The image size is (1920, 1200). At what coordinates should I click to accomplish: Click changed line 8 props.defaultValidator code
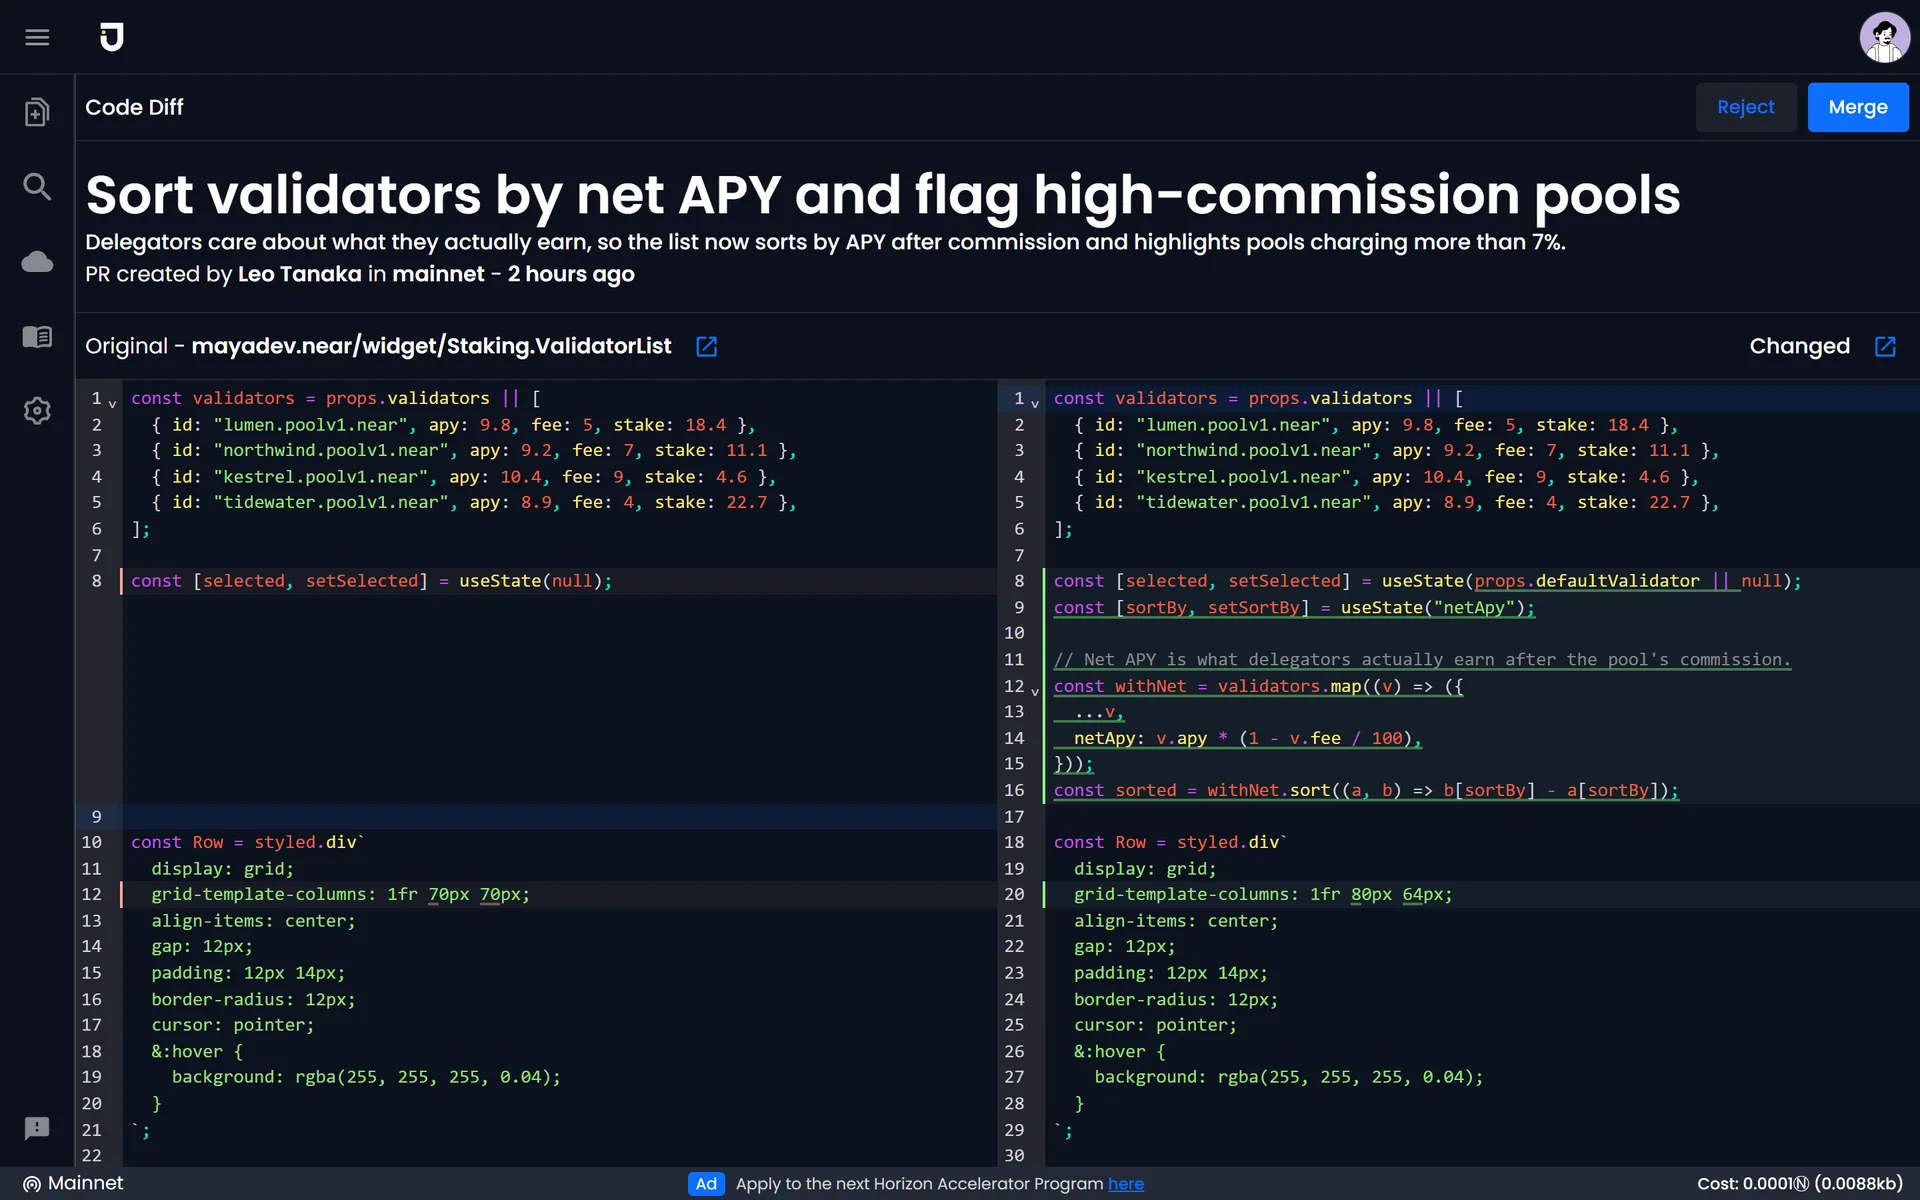[1608, 581]
